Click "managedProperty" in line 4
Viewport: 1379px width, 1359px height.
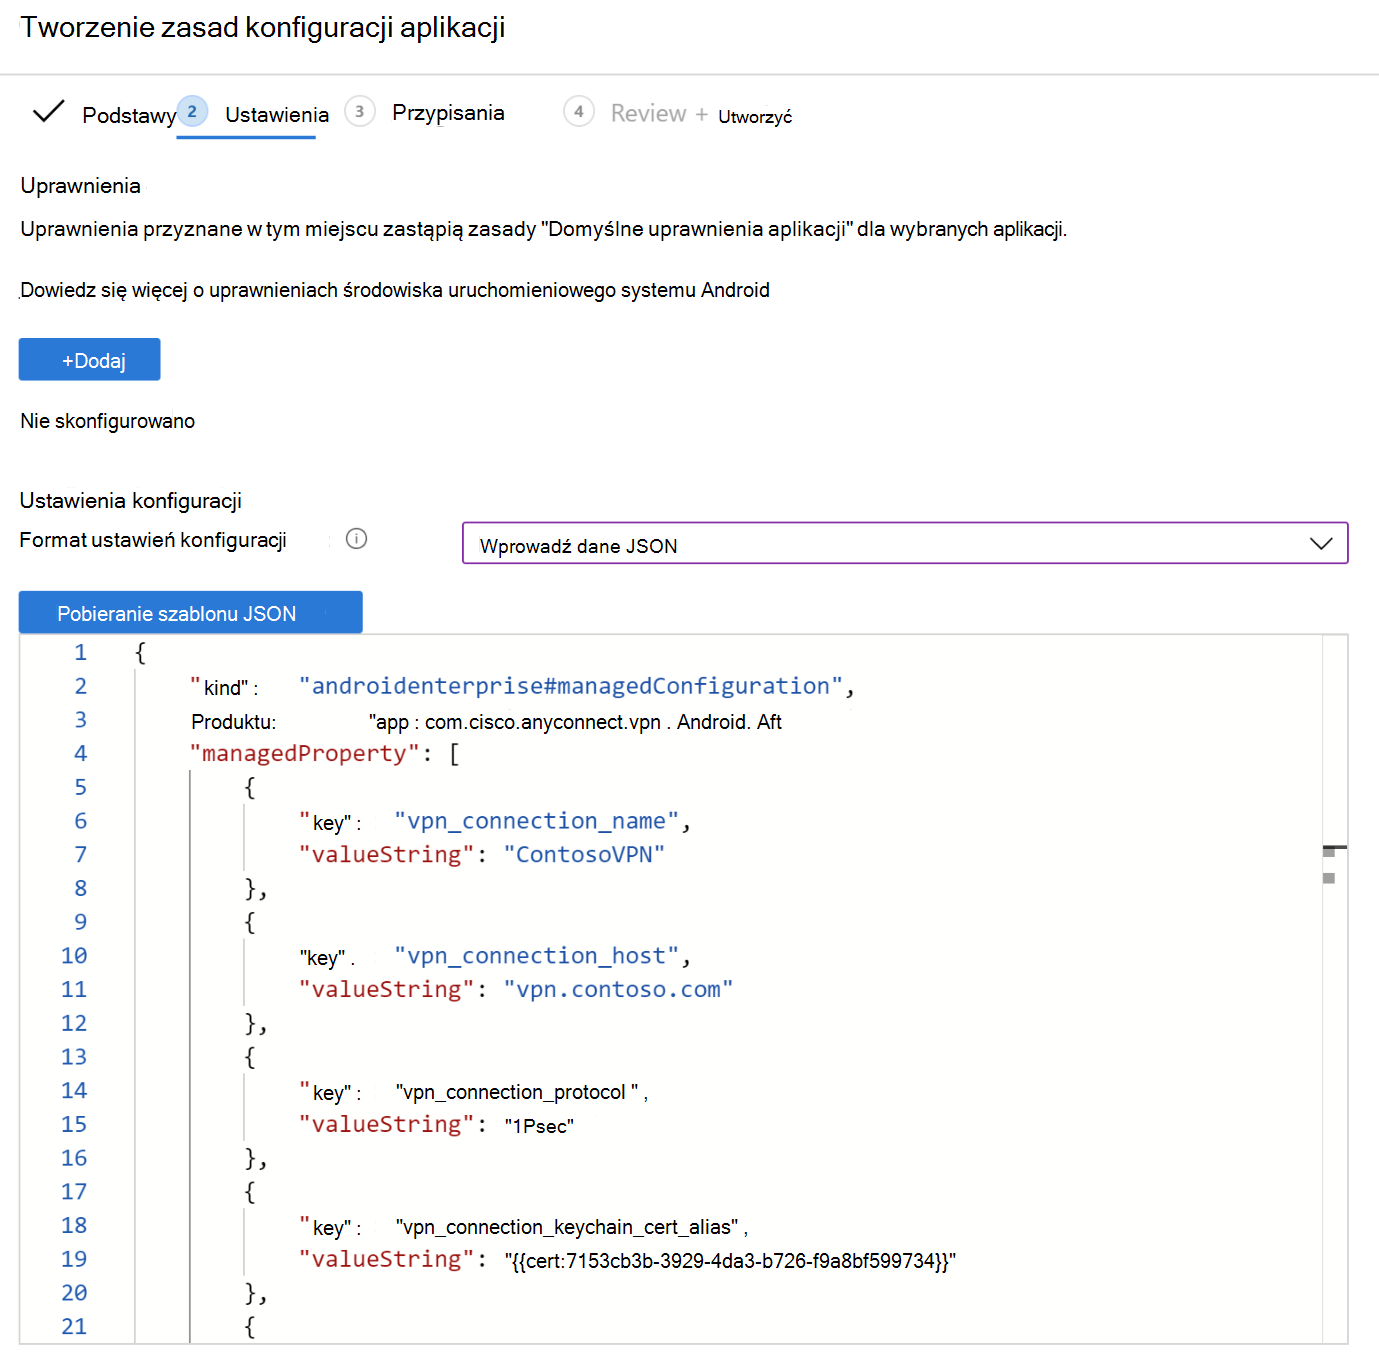coord(304,753)
